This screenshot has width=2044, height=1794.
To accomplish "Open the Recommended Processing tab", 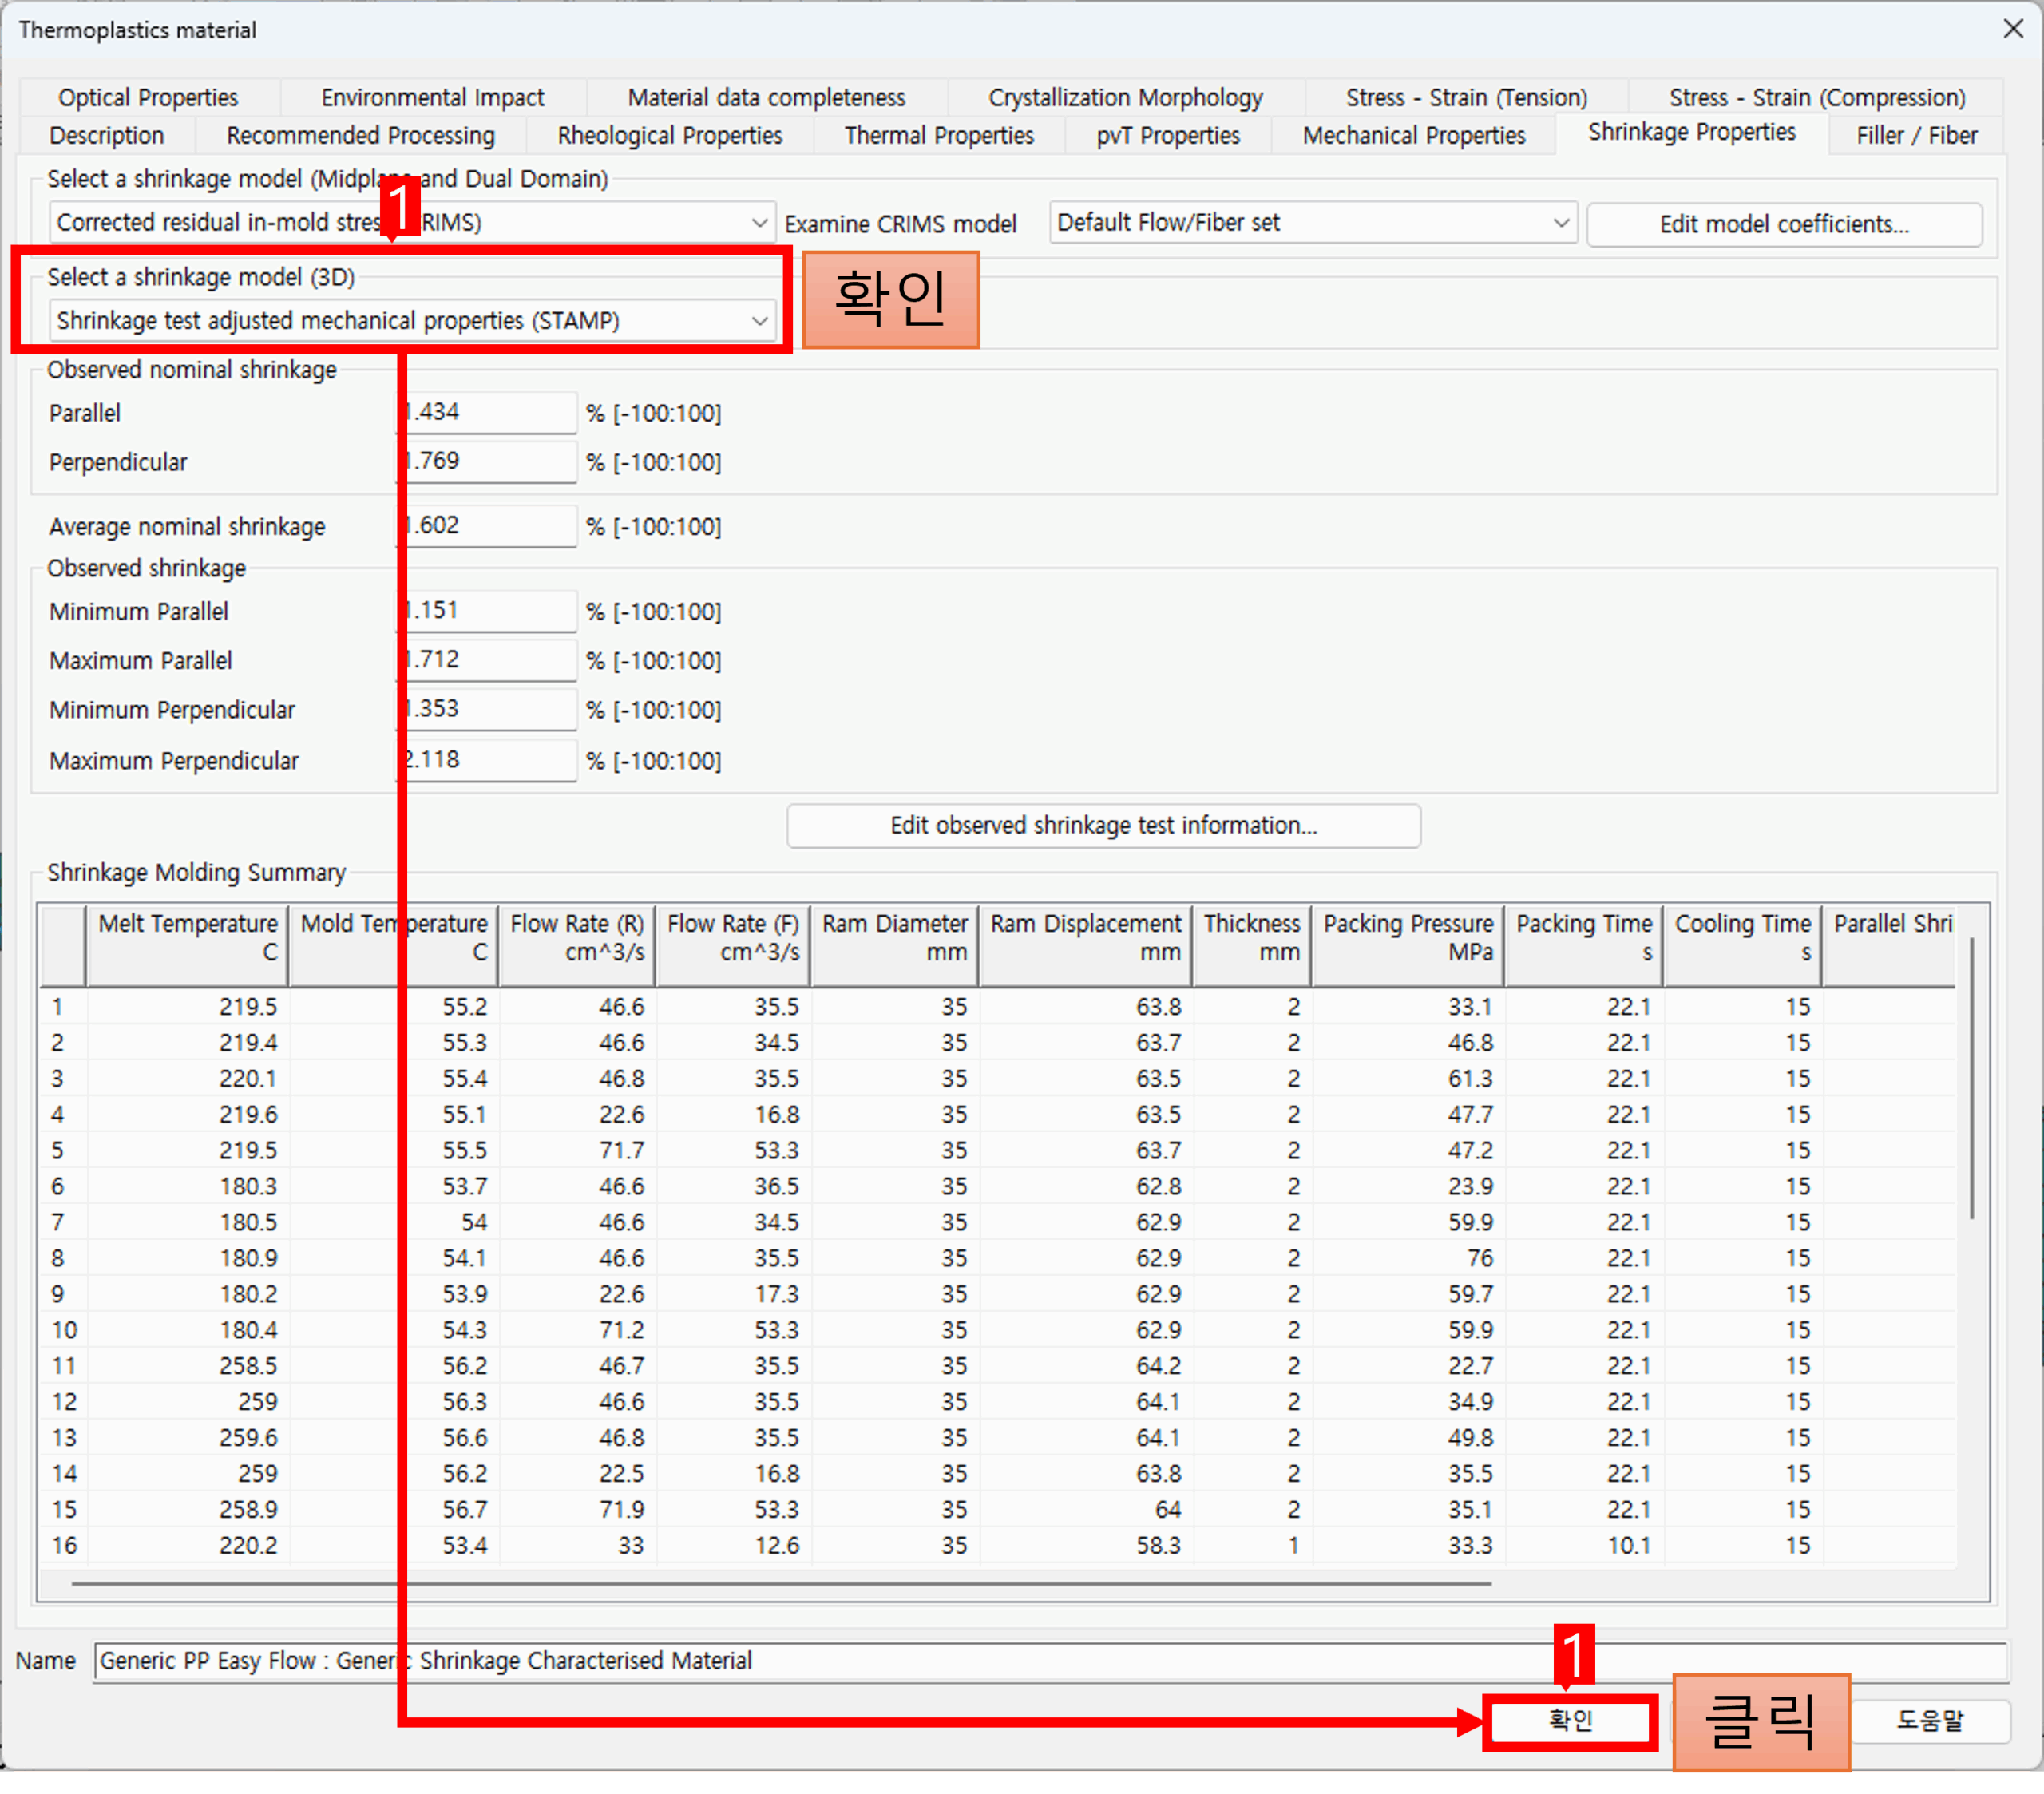I will click(x=360, y=135).
